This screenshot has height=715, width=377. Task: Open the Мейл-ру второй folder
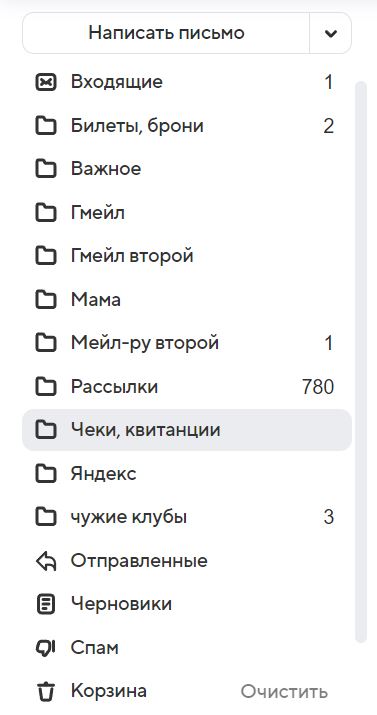[187, 343]
